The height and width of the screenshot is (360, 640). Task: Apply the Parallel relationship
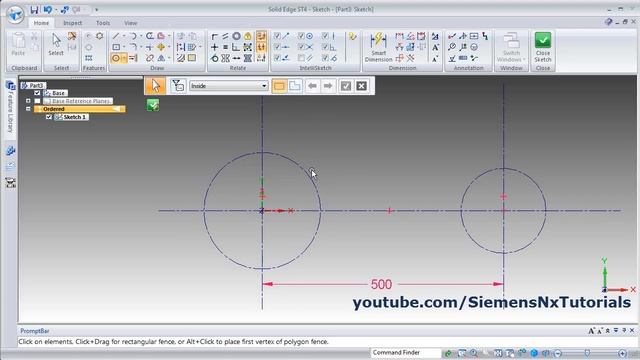[225, 36]
